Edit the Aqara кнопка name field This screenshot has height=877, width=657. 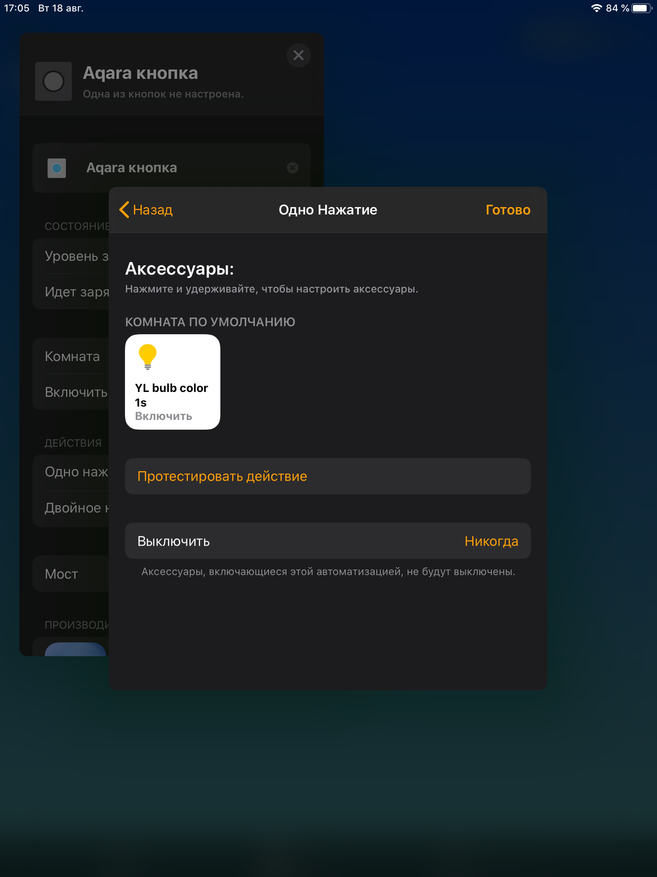171,168
